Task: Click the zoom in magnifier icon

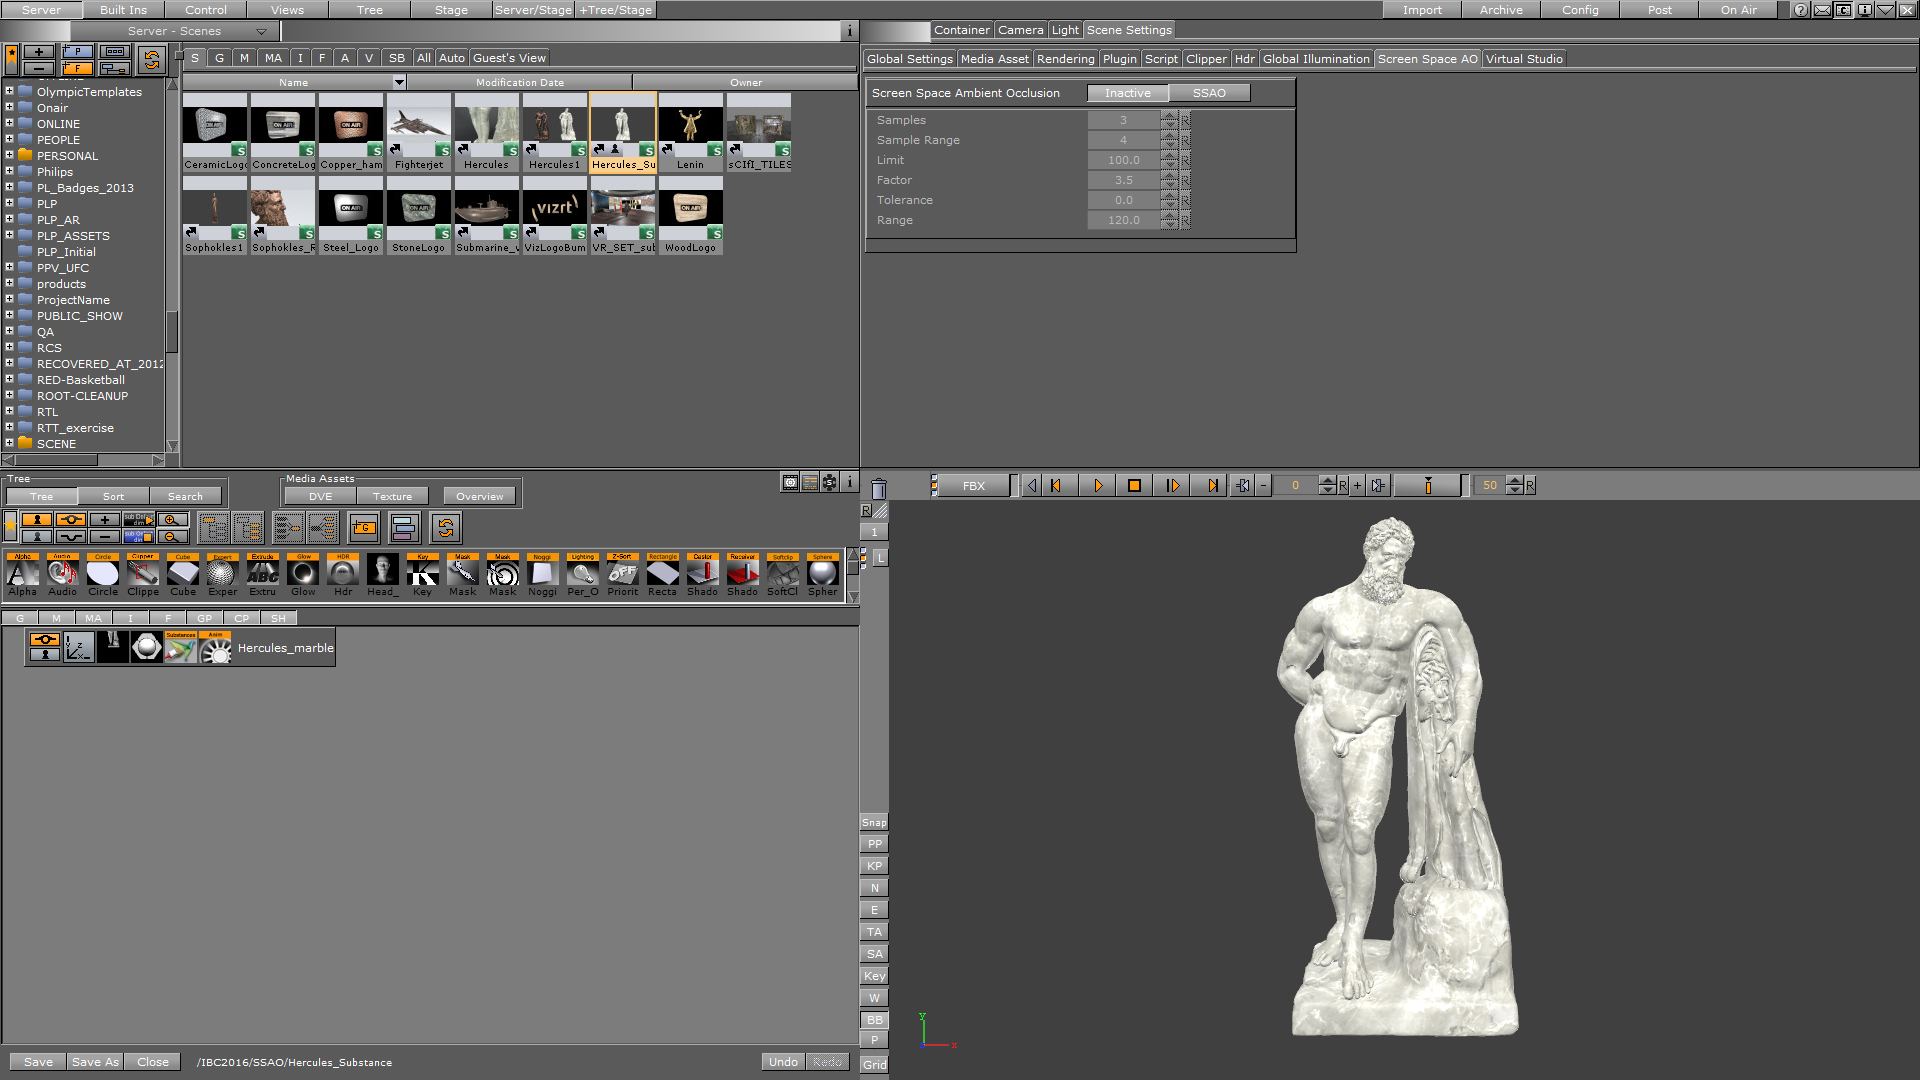Action: point(172,520)
